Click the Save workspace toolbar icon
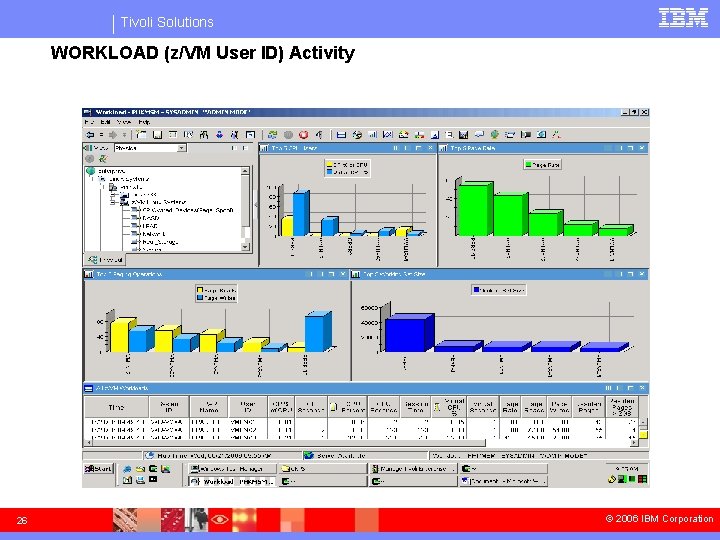 coord(158,135)
